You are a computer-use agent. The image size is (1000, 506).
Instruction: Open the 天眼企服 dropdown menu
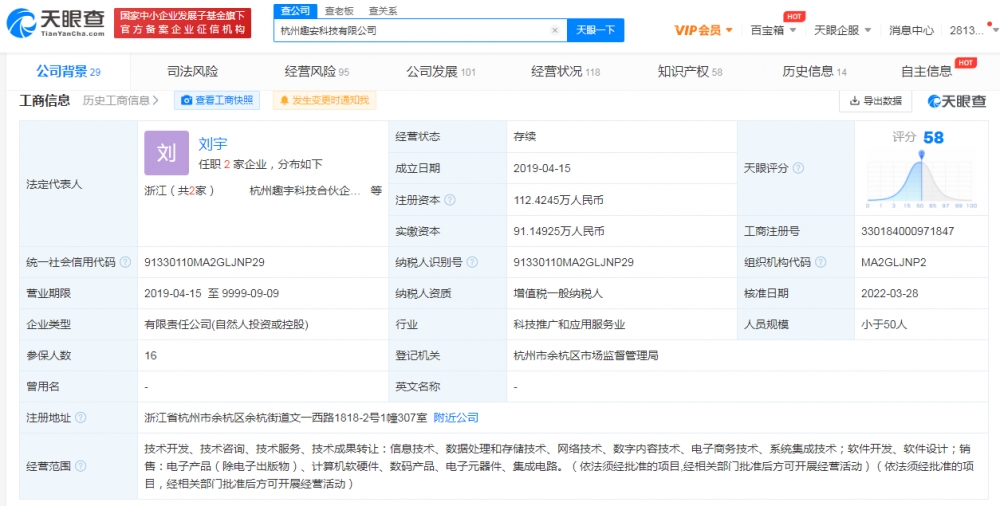coord(841,30)
